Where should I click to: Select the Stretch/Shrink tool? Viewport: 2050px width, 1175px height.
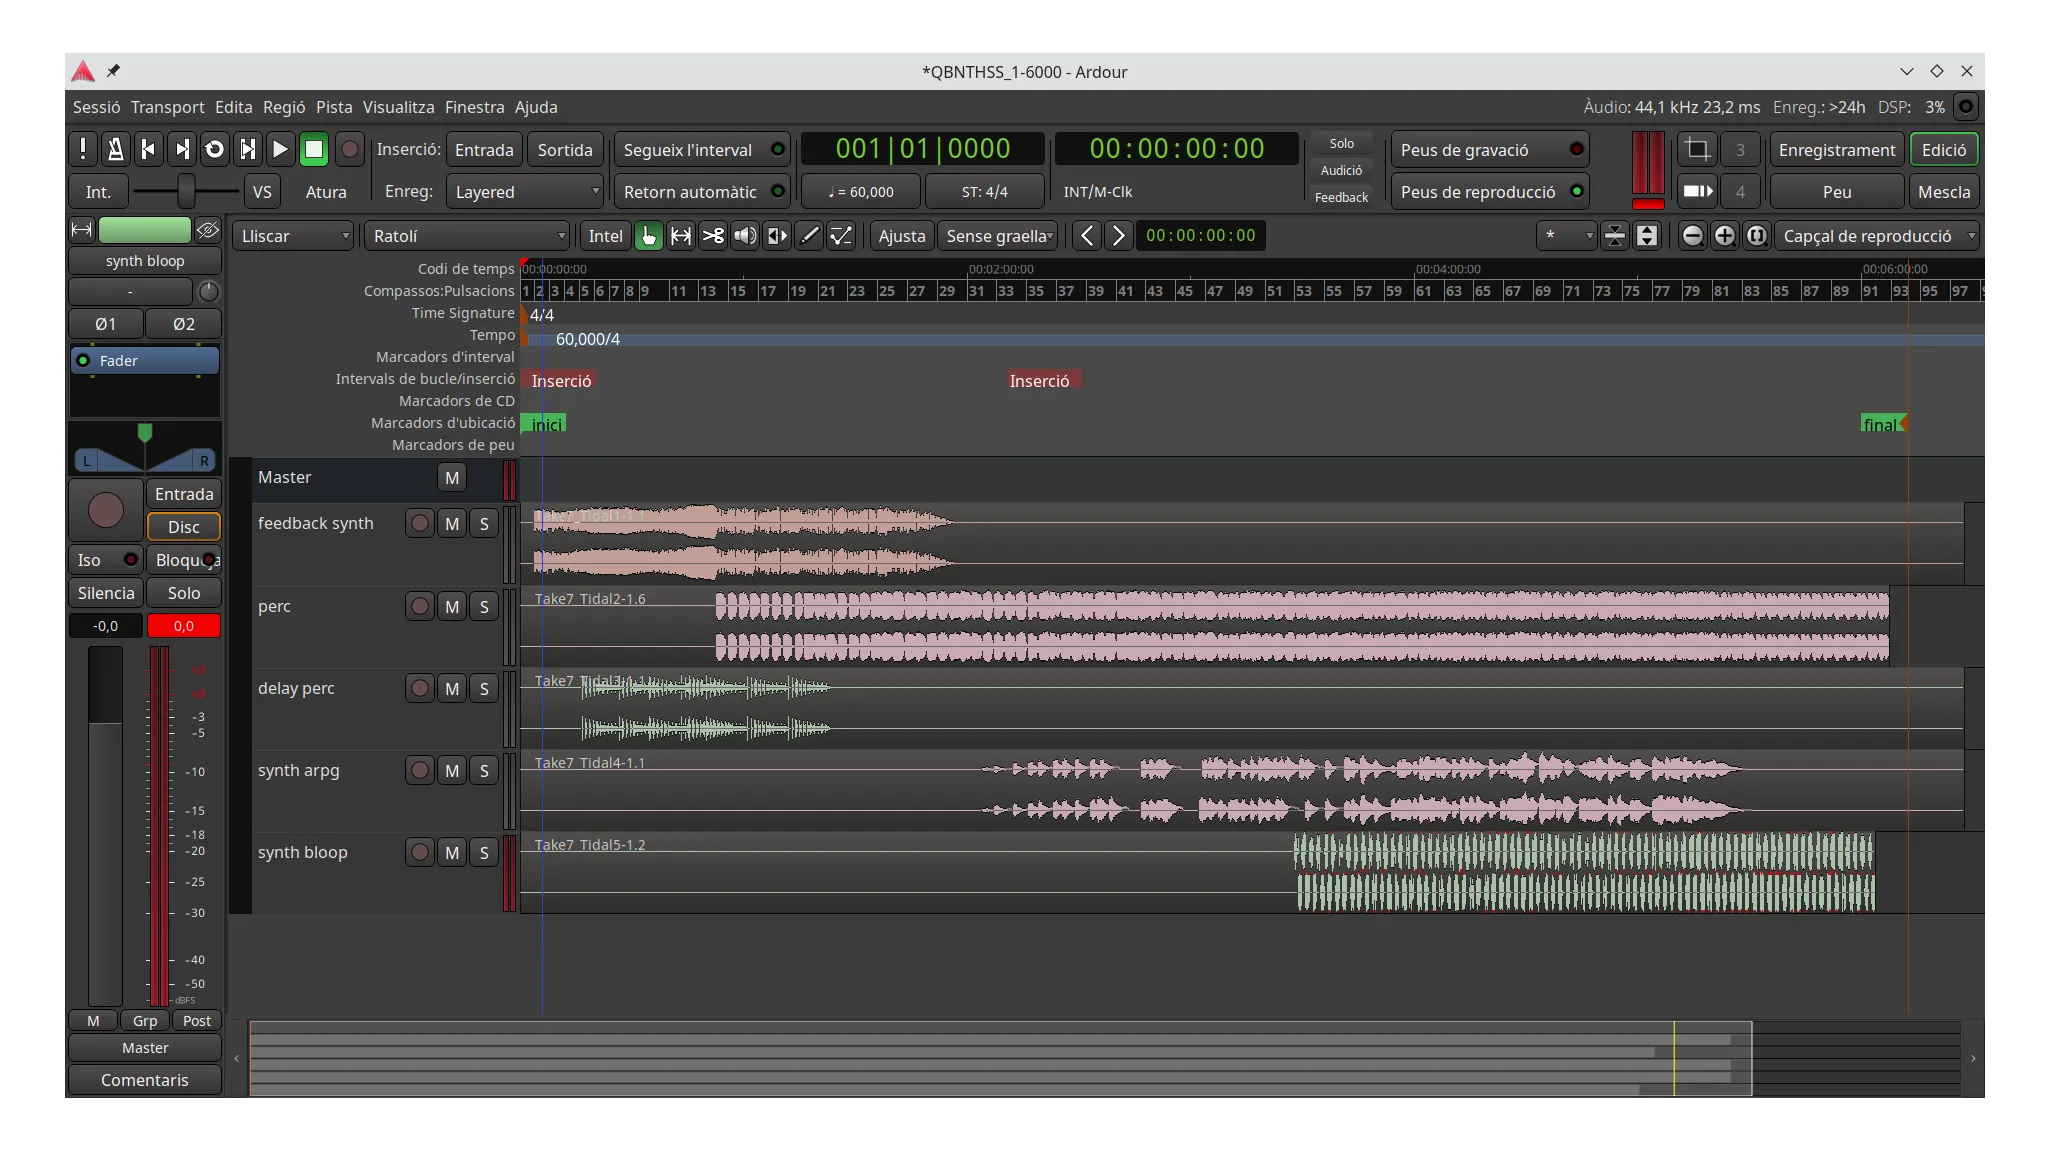point(777,236)
